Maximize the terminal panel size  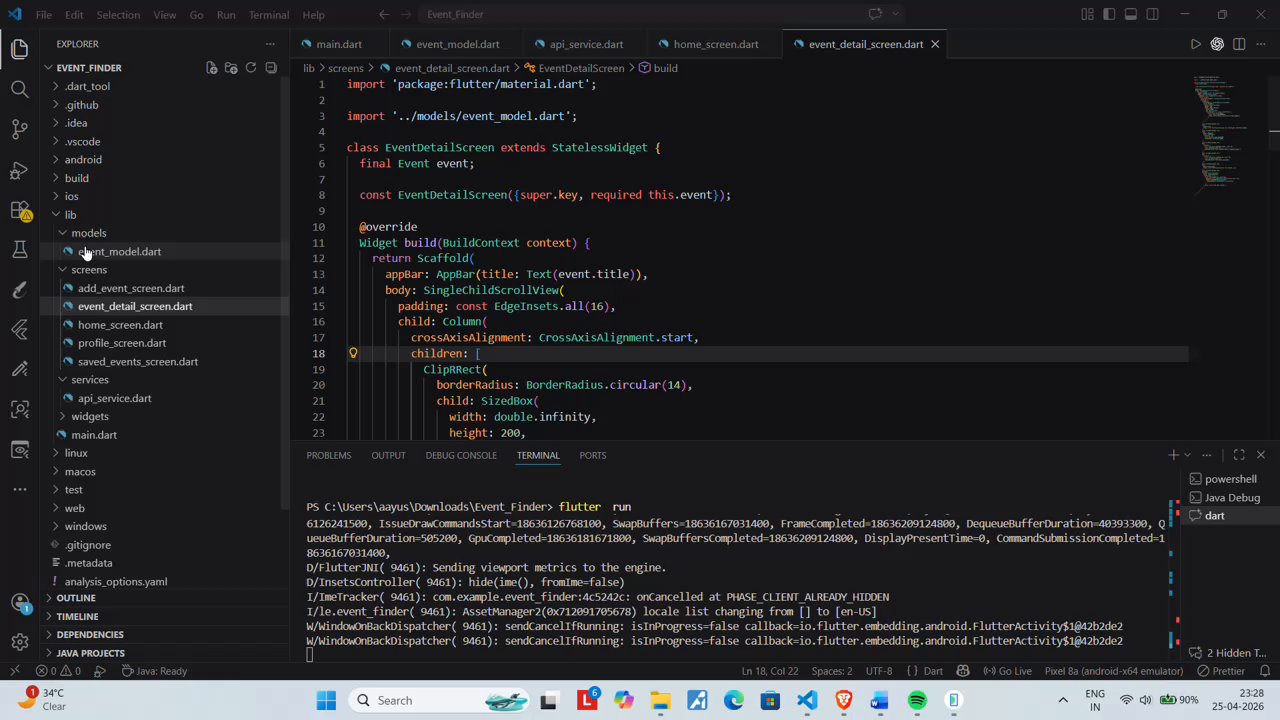pyautogui.click(x=1239, y=455)
